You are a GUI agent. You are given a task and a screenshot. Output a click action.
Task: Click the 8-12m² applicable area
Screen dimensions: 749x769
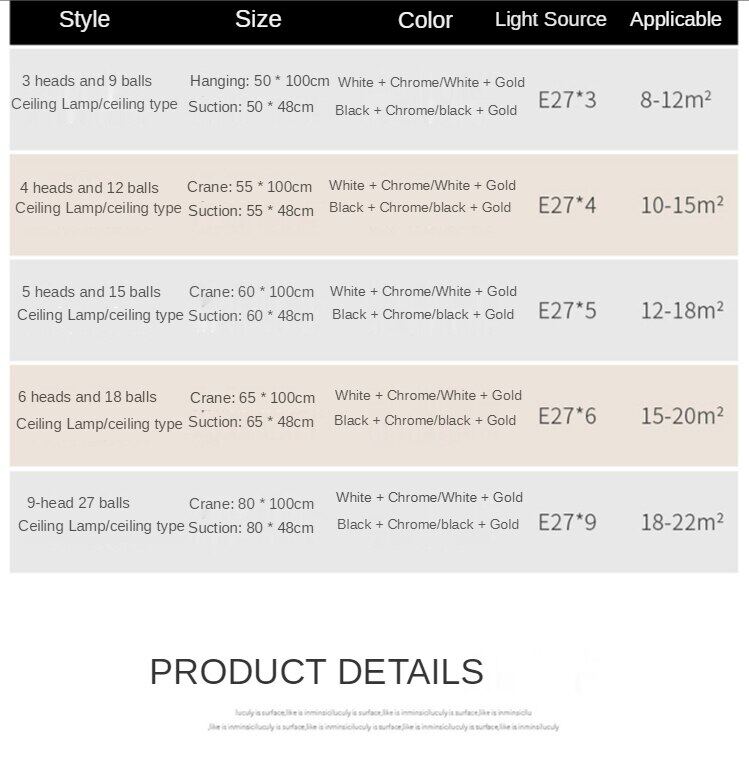click(676, 100)
